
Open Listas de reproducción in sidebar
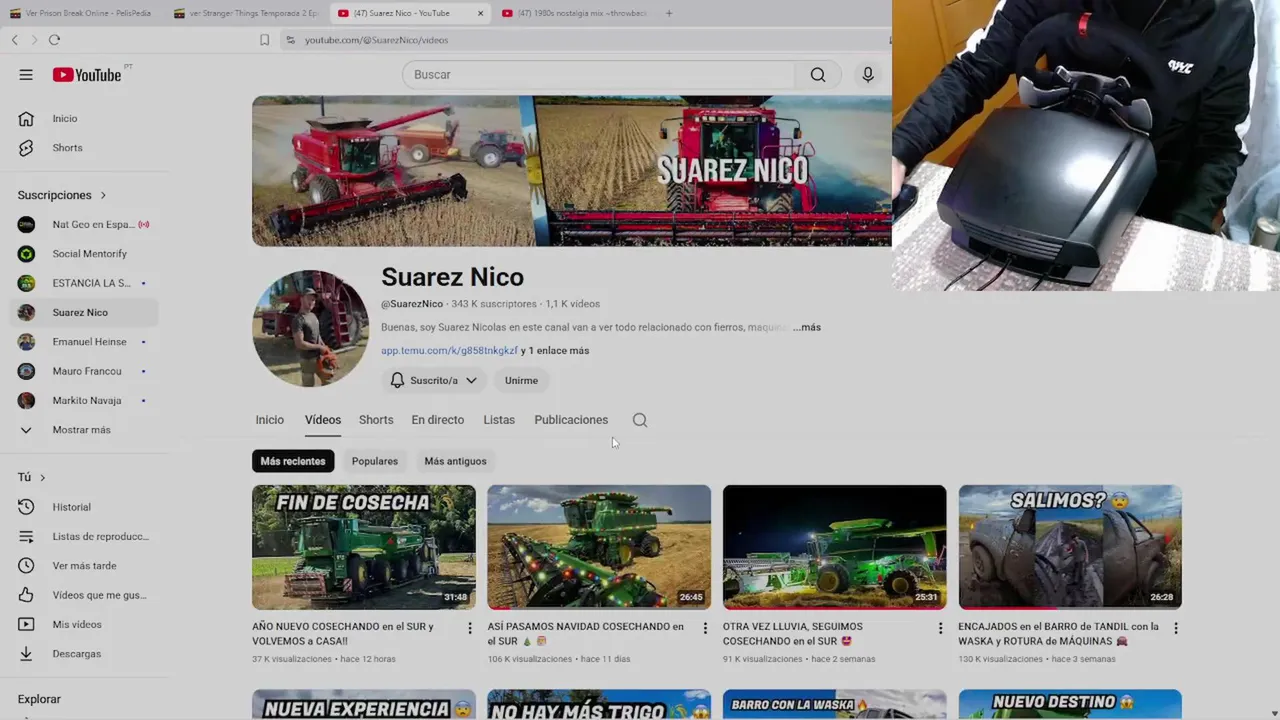click(84, 537)
